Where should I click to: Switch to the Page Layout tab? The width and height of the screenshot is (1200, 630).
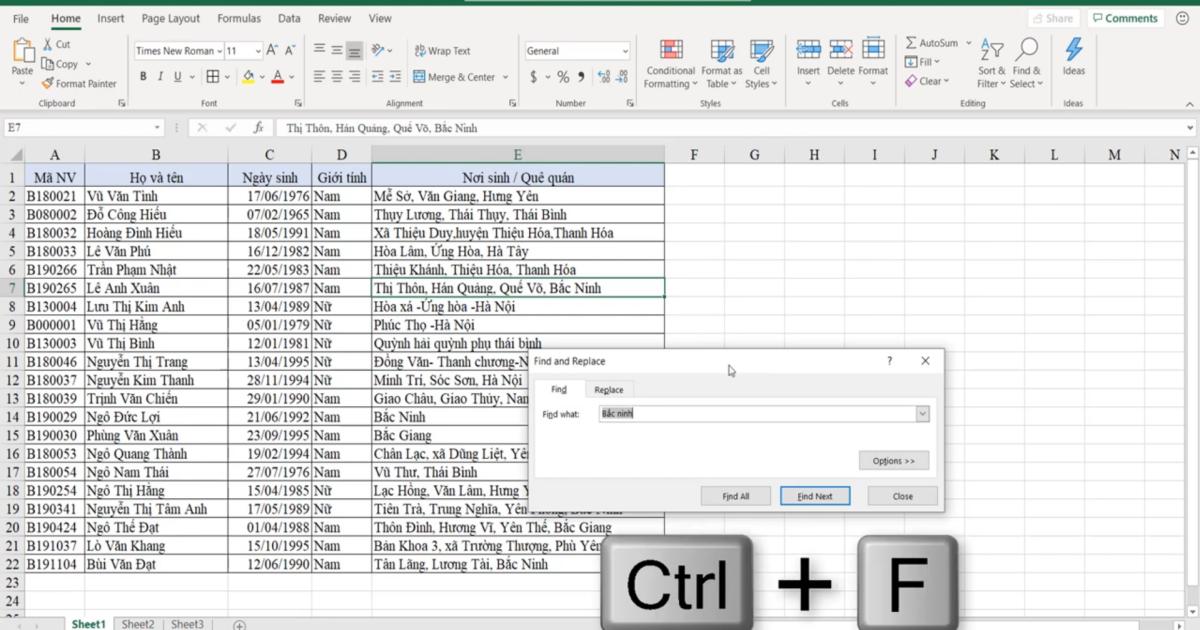(171, 19)
